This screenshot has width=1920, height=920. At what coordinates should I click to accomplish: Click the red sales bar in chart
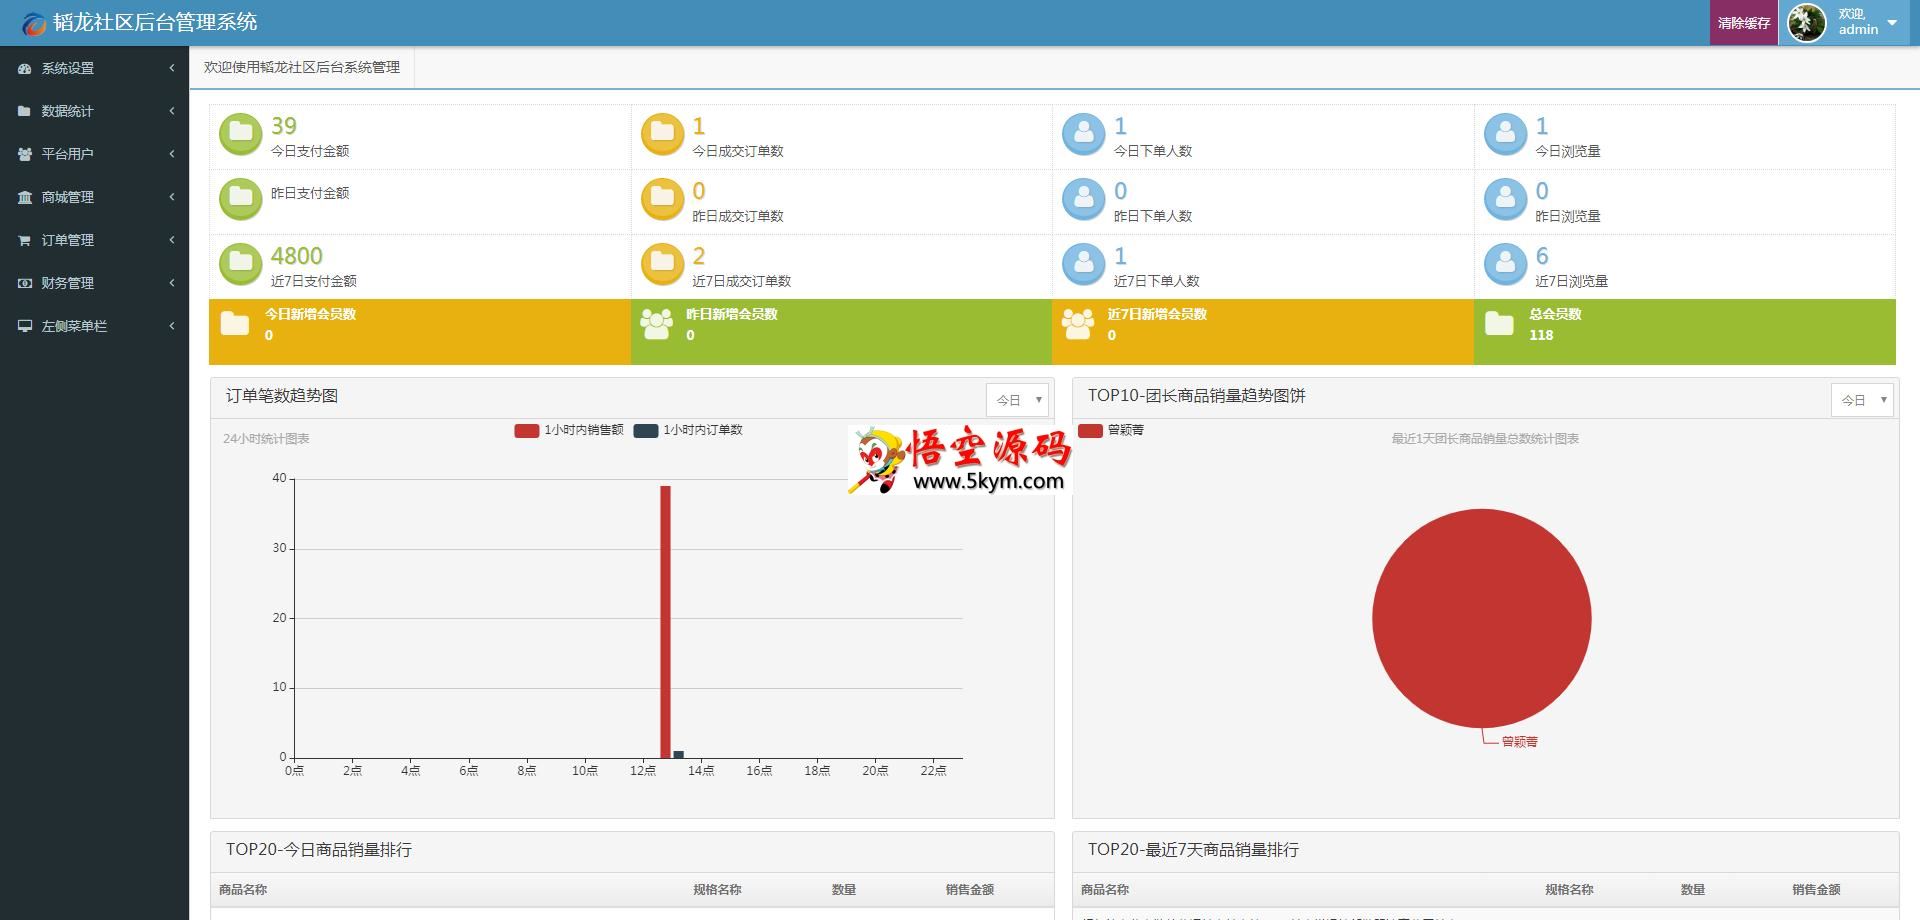[665, 622]
